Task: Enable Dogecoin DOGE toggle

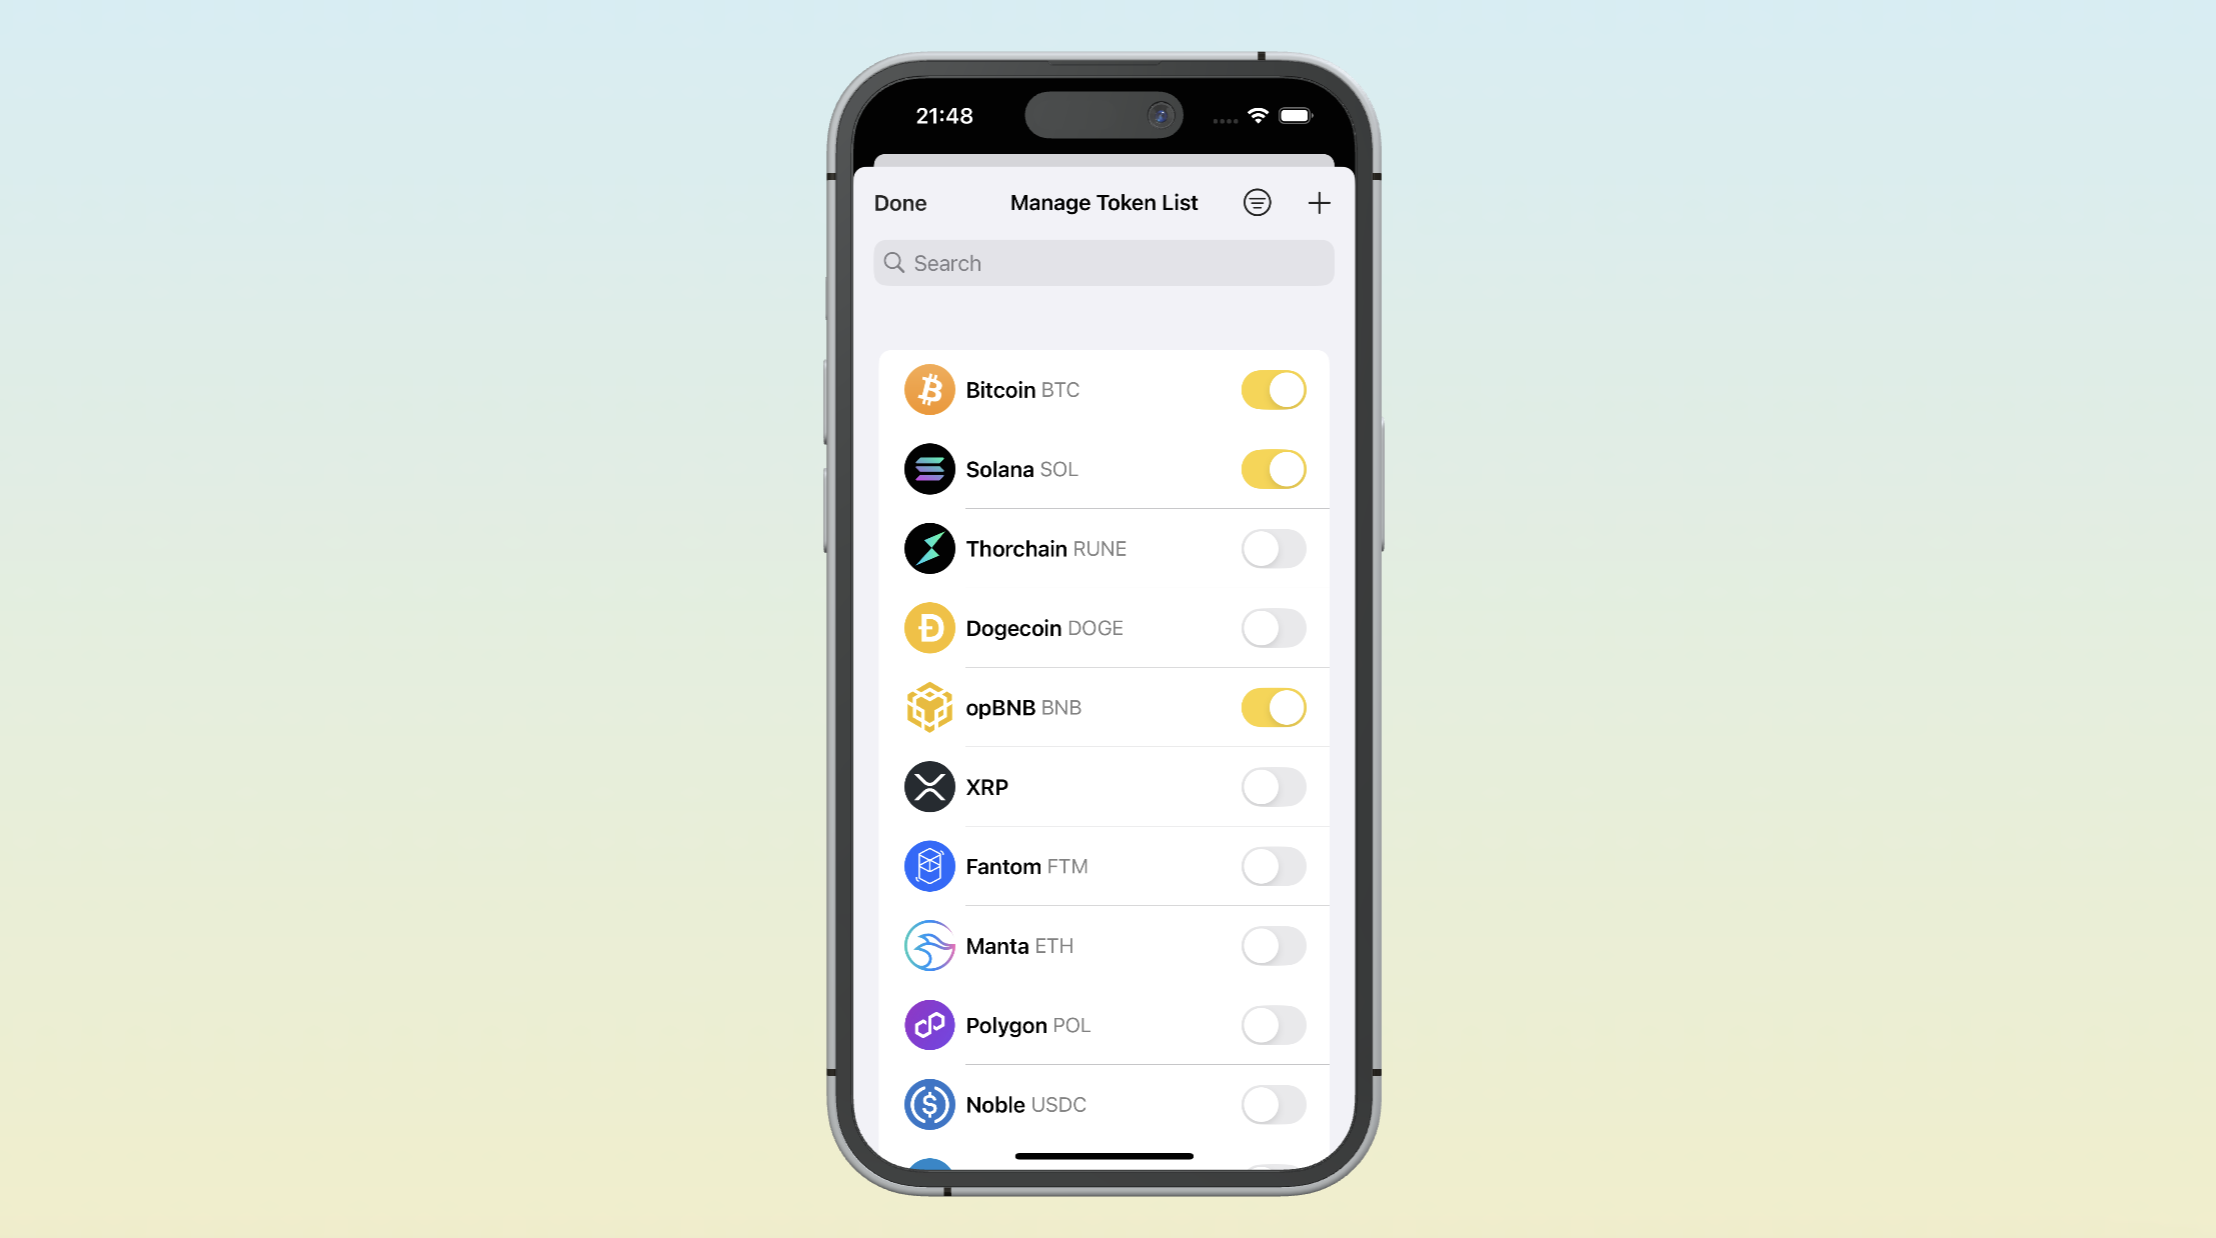Action: [1272, 627]
